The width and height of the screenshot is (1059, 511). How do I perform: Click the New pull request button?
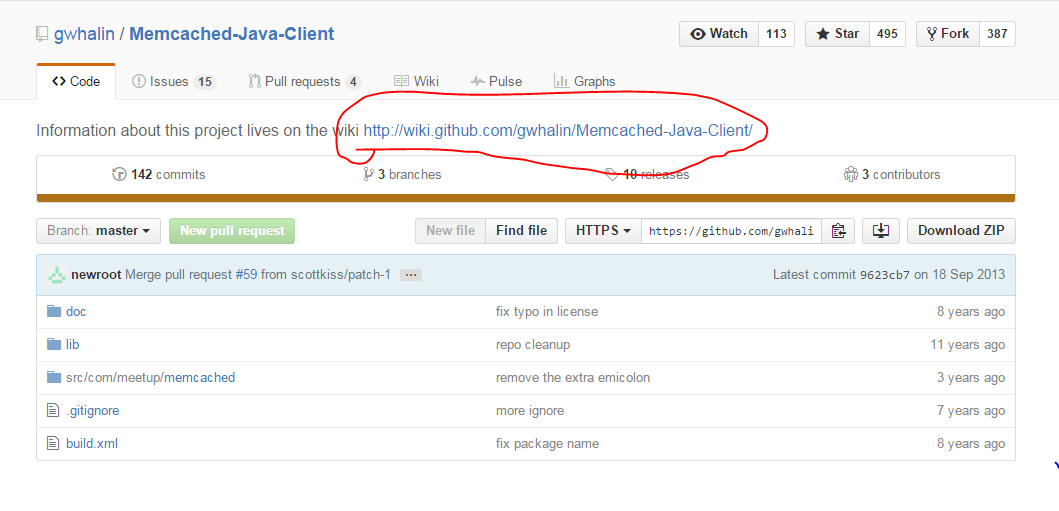pyautogui.click(x=232, y=231)
